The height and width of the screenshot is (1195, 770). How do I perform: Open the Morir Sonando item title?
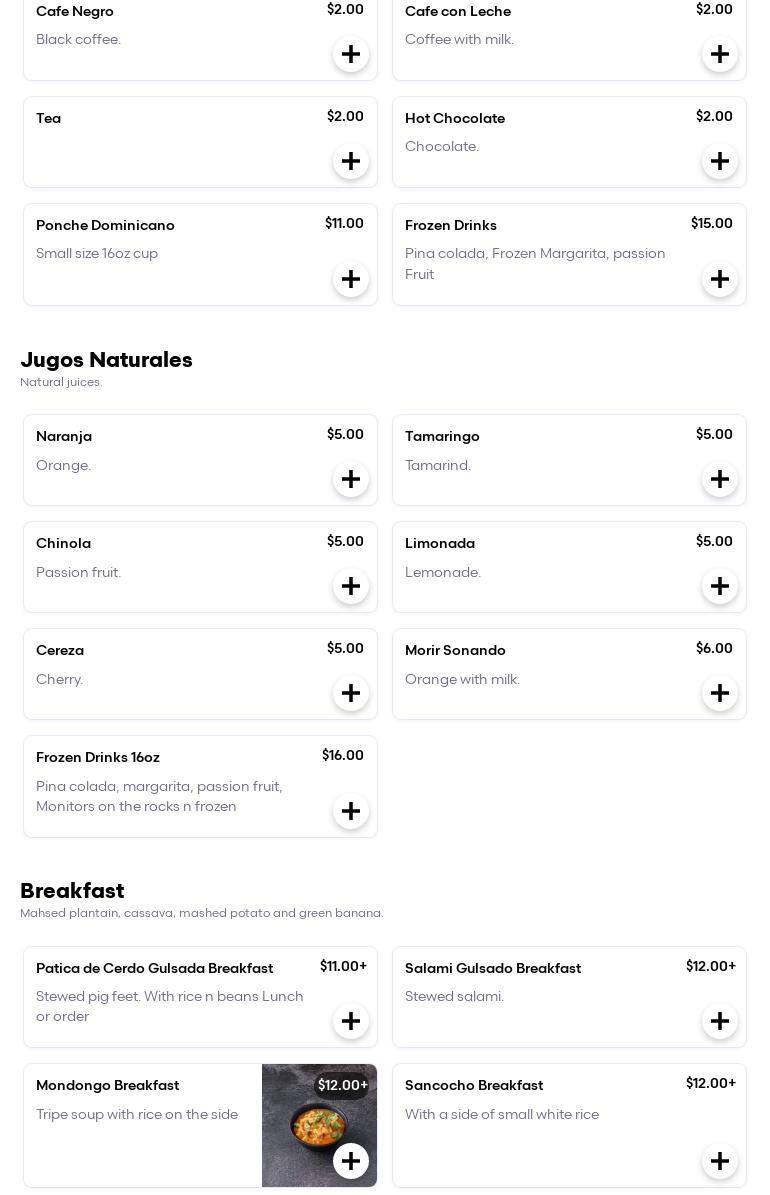(455, 650)
